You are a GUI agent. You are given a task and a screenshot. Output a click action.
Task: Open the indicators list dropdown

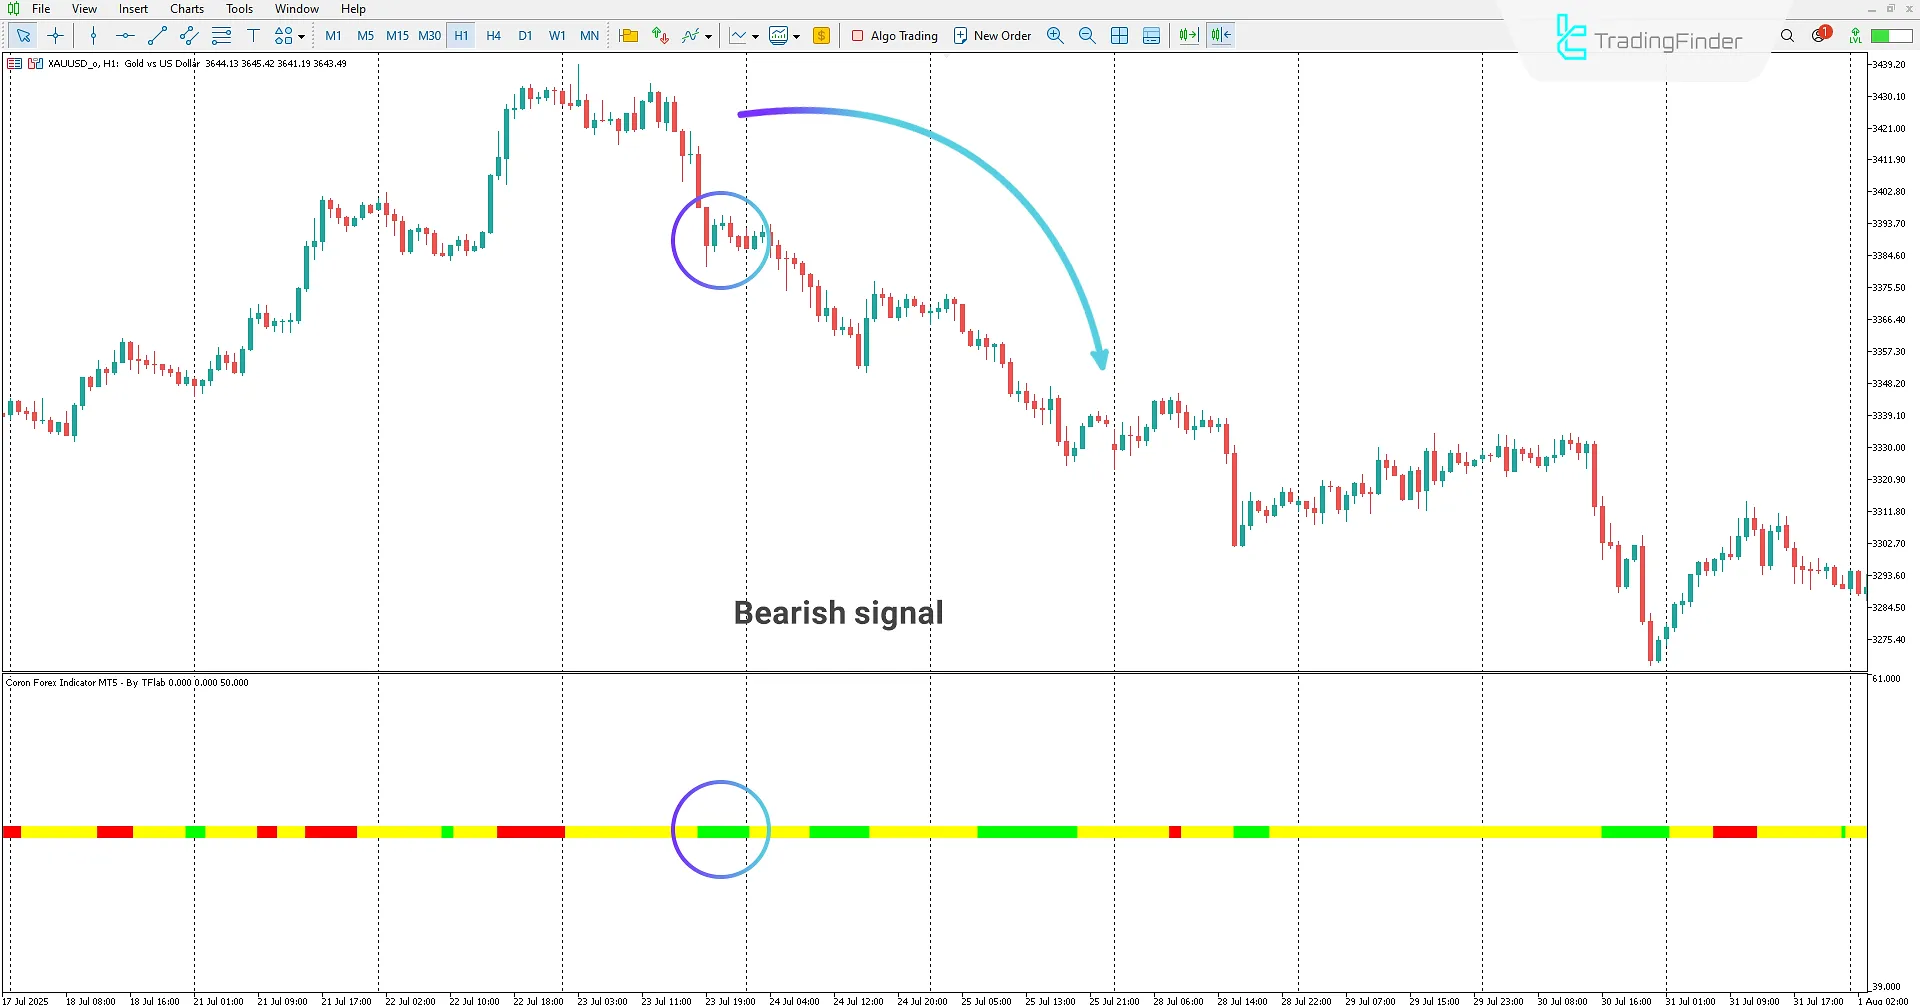tap(697, 35)
